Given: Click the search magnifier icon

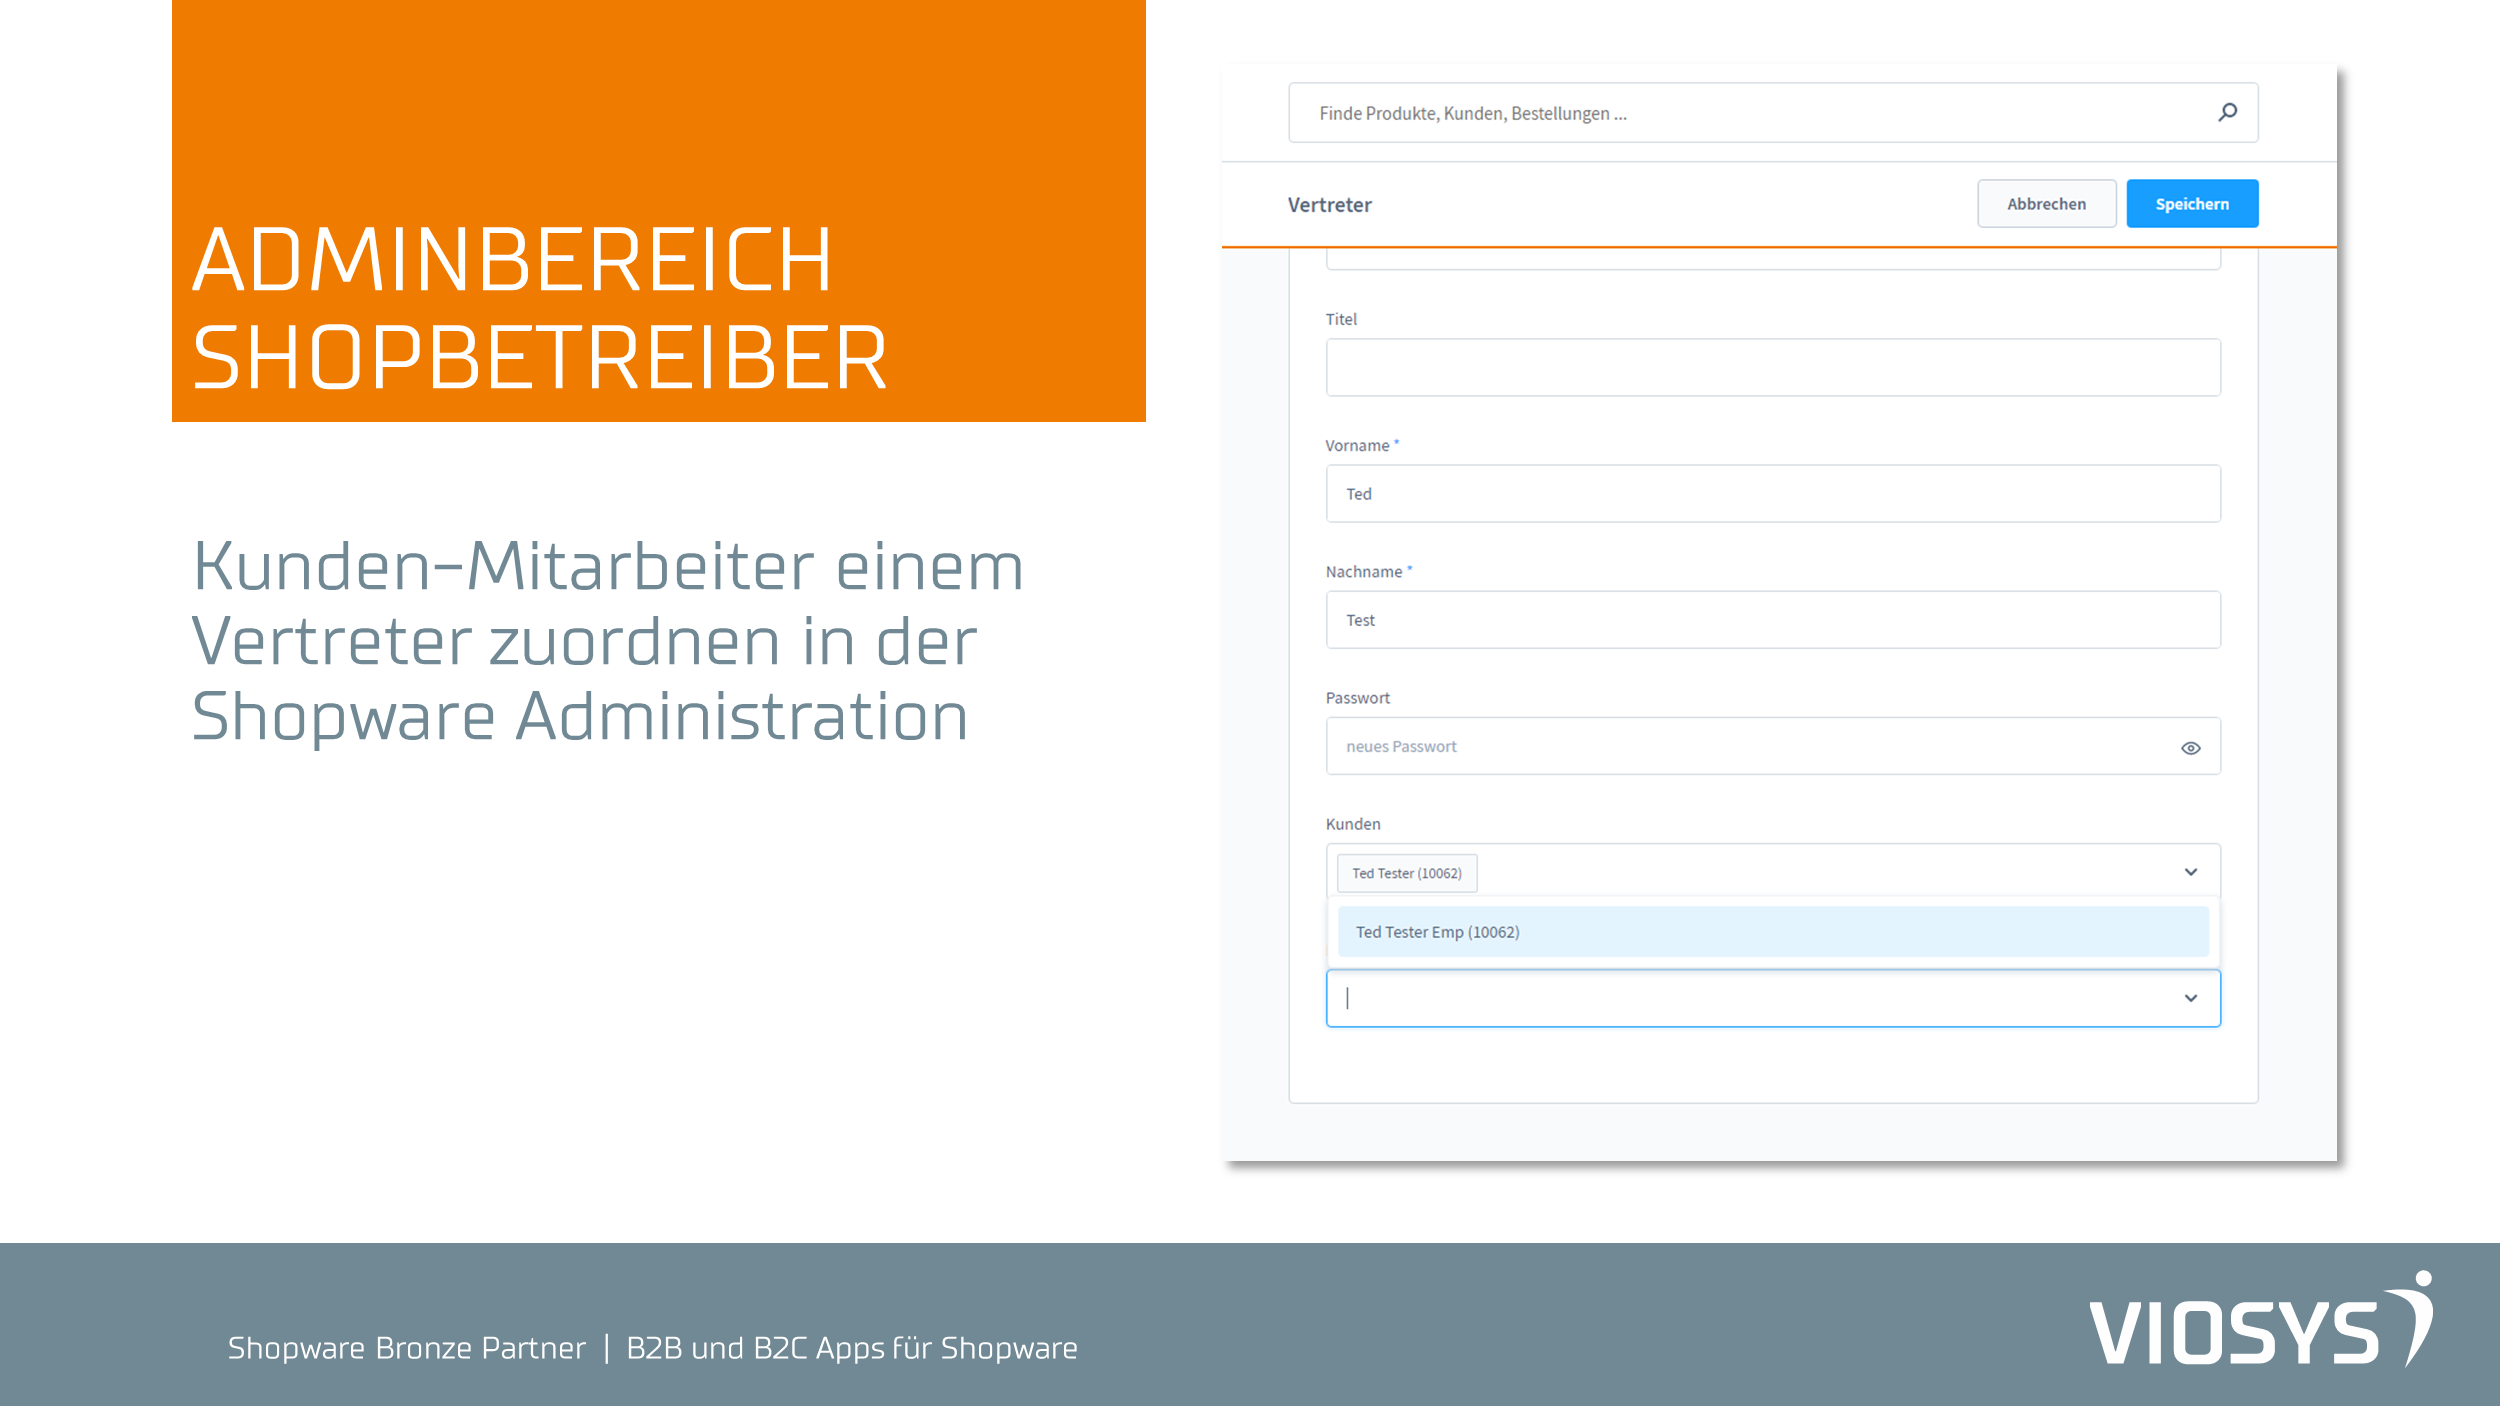Looking at the screenshot, I should click(x=2227, y=112).
